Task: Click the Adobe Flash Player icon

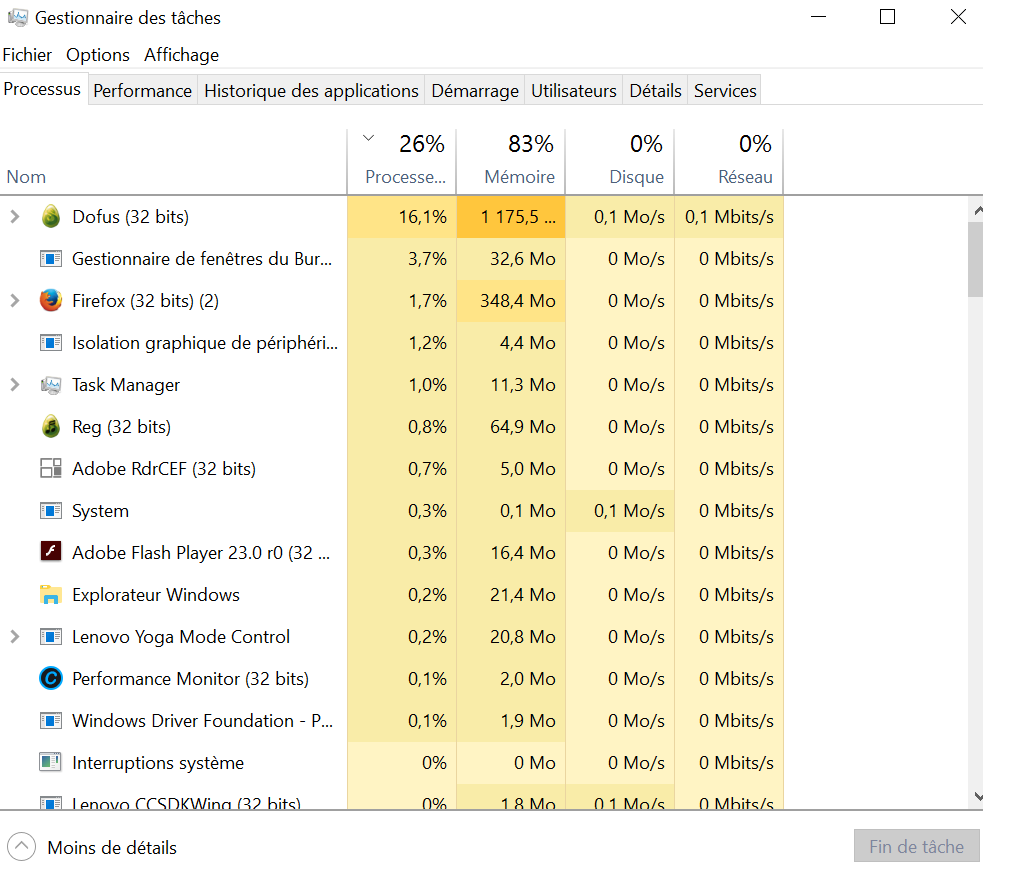Action: [50, 551]
